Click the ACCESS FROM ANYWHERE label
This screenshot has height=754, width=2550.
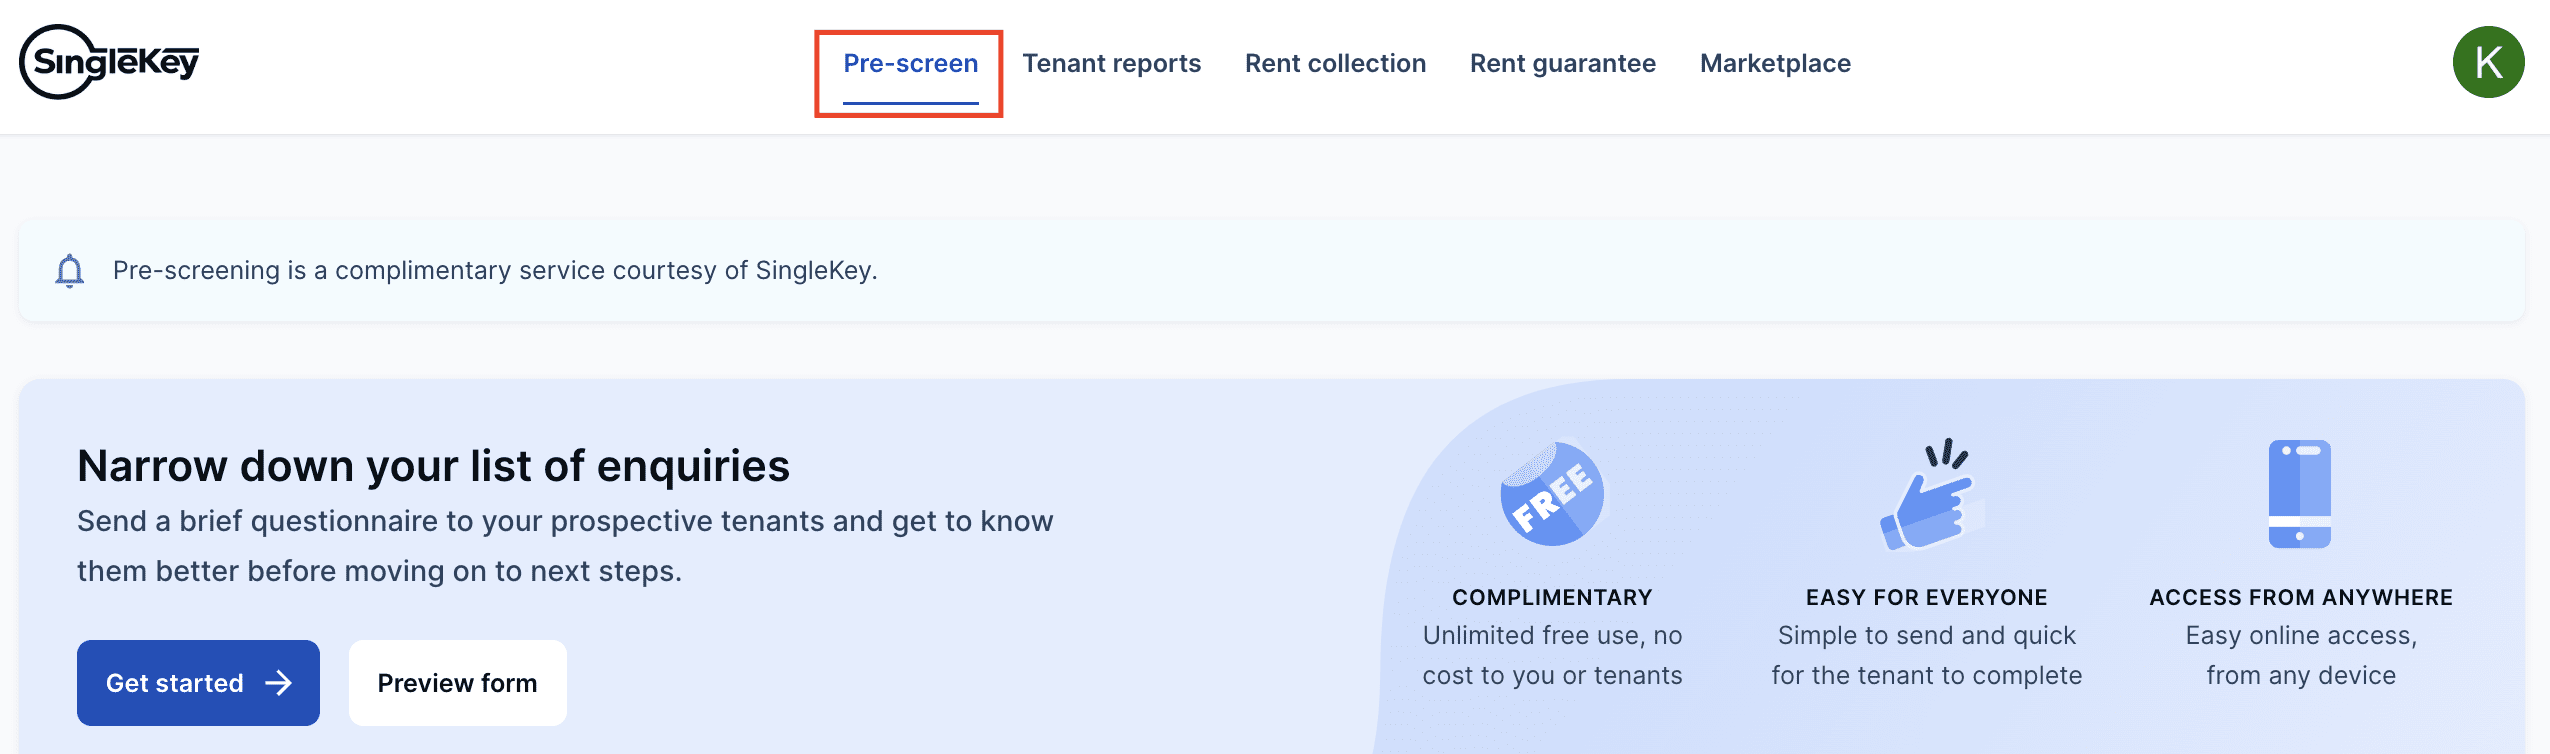2300,597
